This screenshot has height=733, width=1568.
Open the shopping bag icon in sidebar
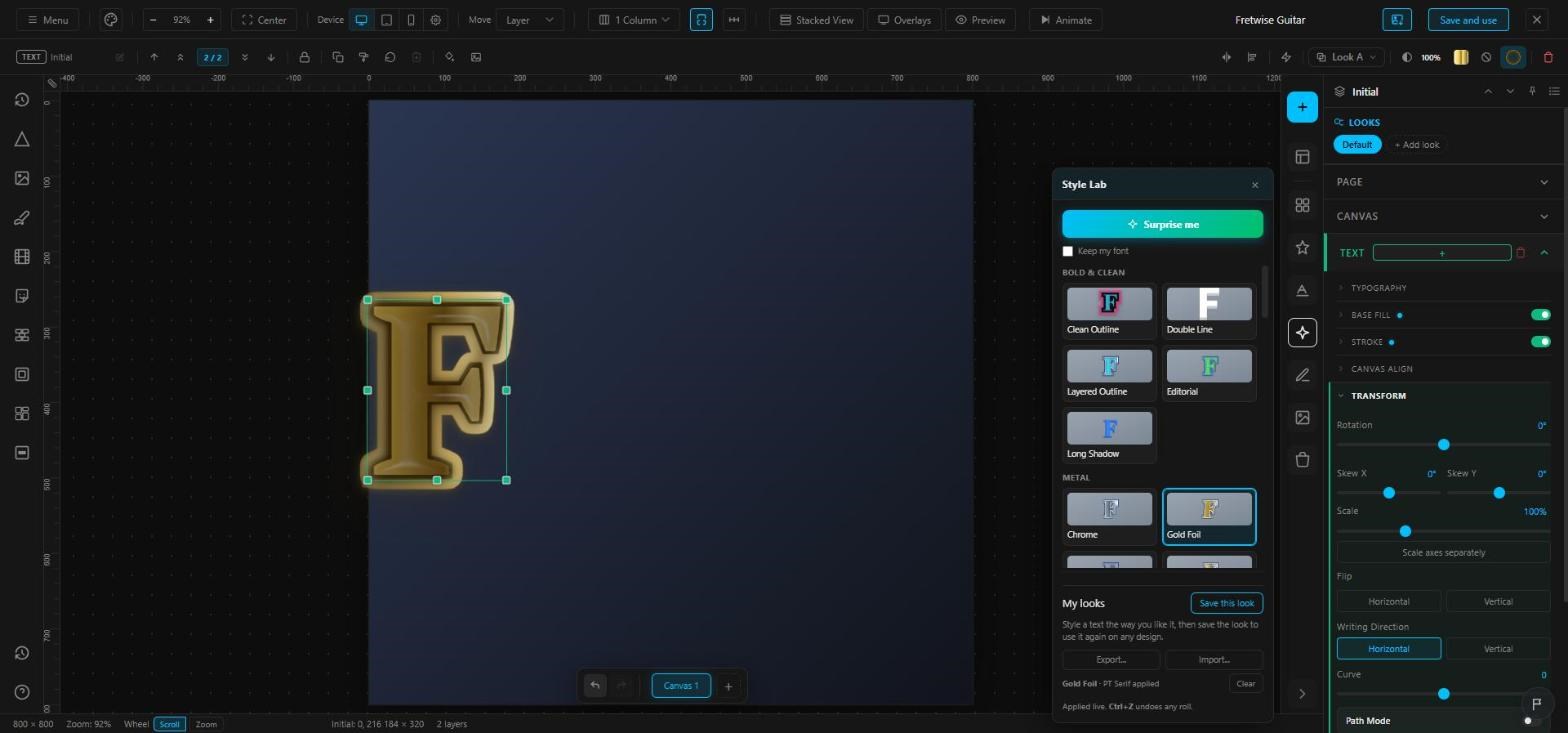1302,460
